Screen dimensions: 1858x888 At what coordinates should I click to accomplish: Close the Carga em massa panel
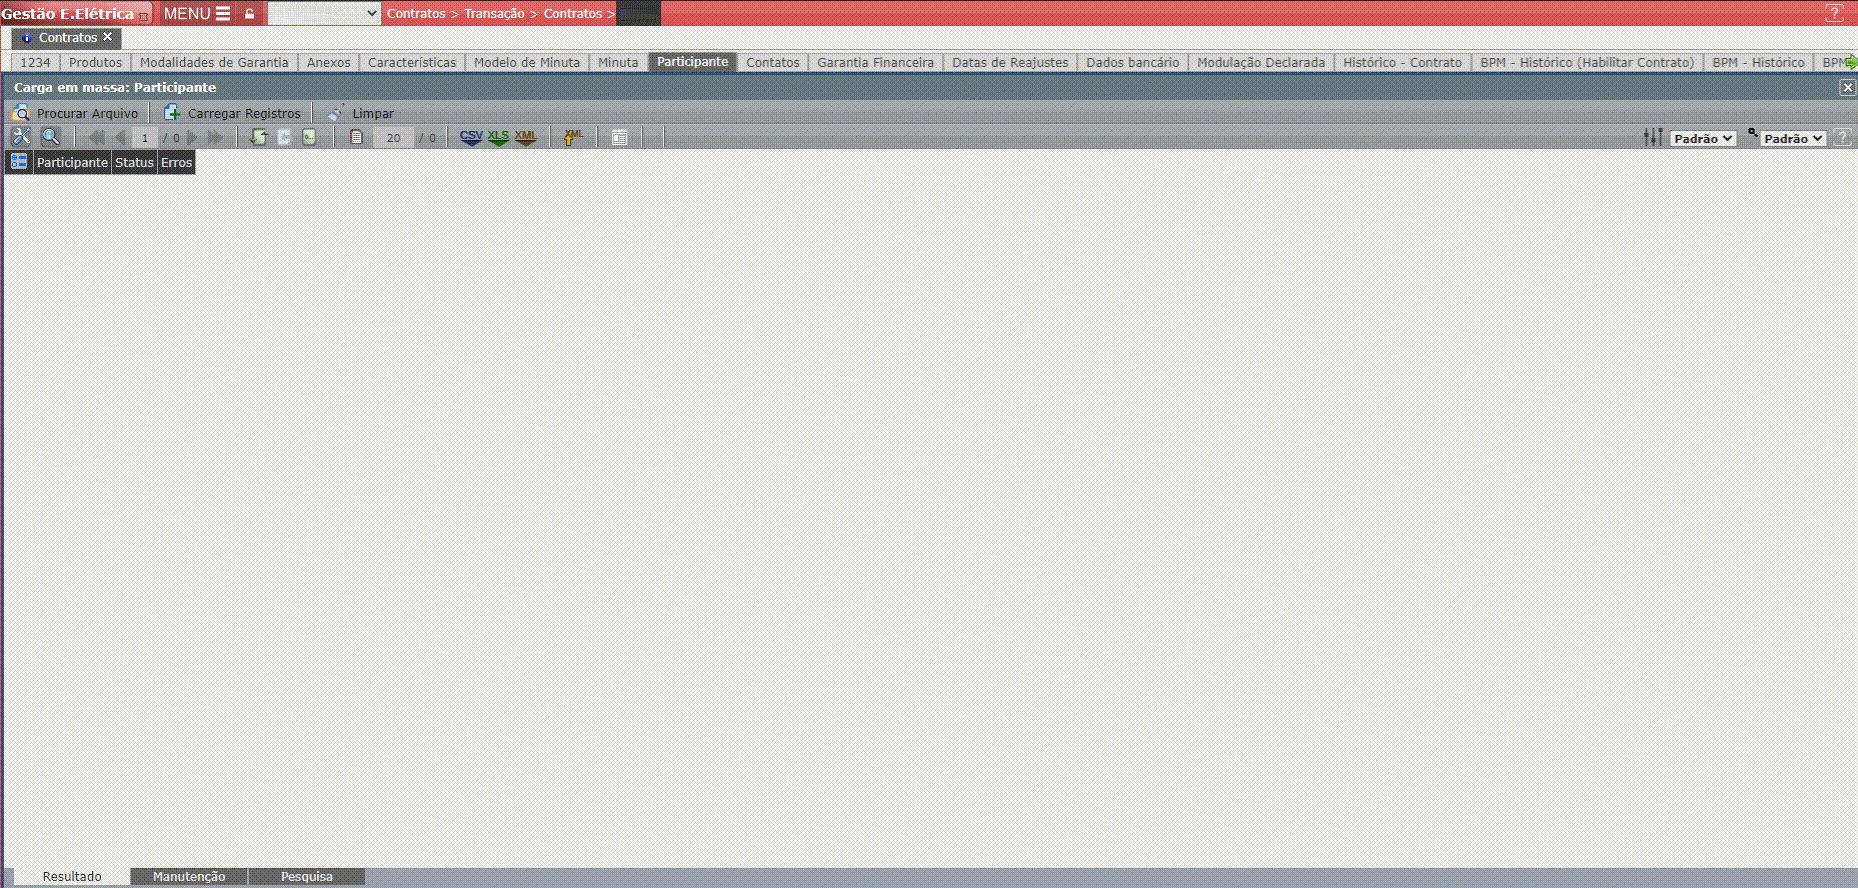(x=1848, y=88)
